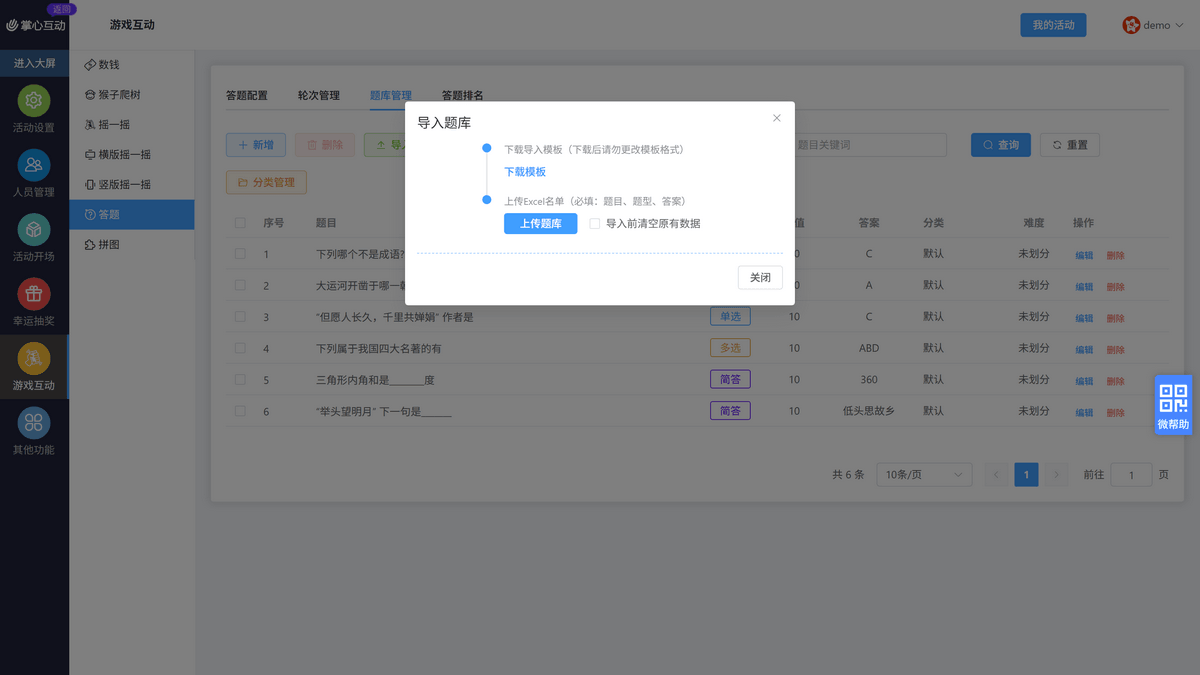Tick the checkbox for row 4
Screen dimensions: 1200x675
[x=240, y=348]
